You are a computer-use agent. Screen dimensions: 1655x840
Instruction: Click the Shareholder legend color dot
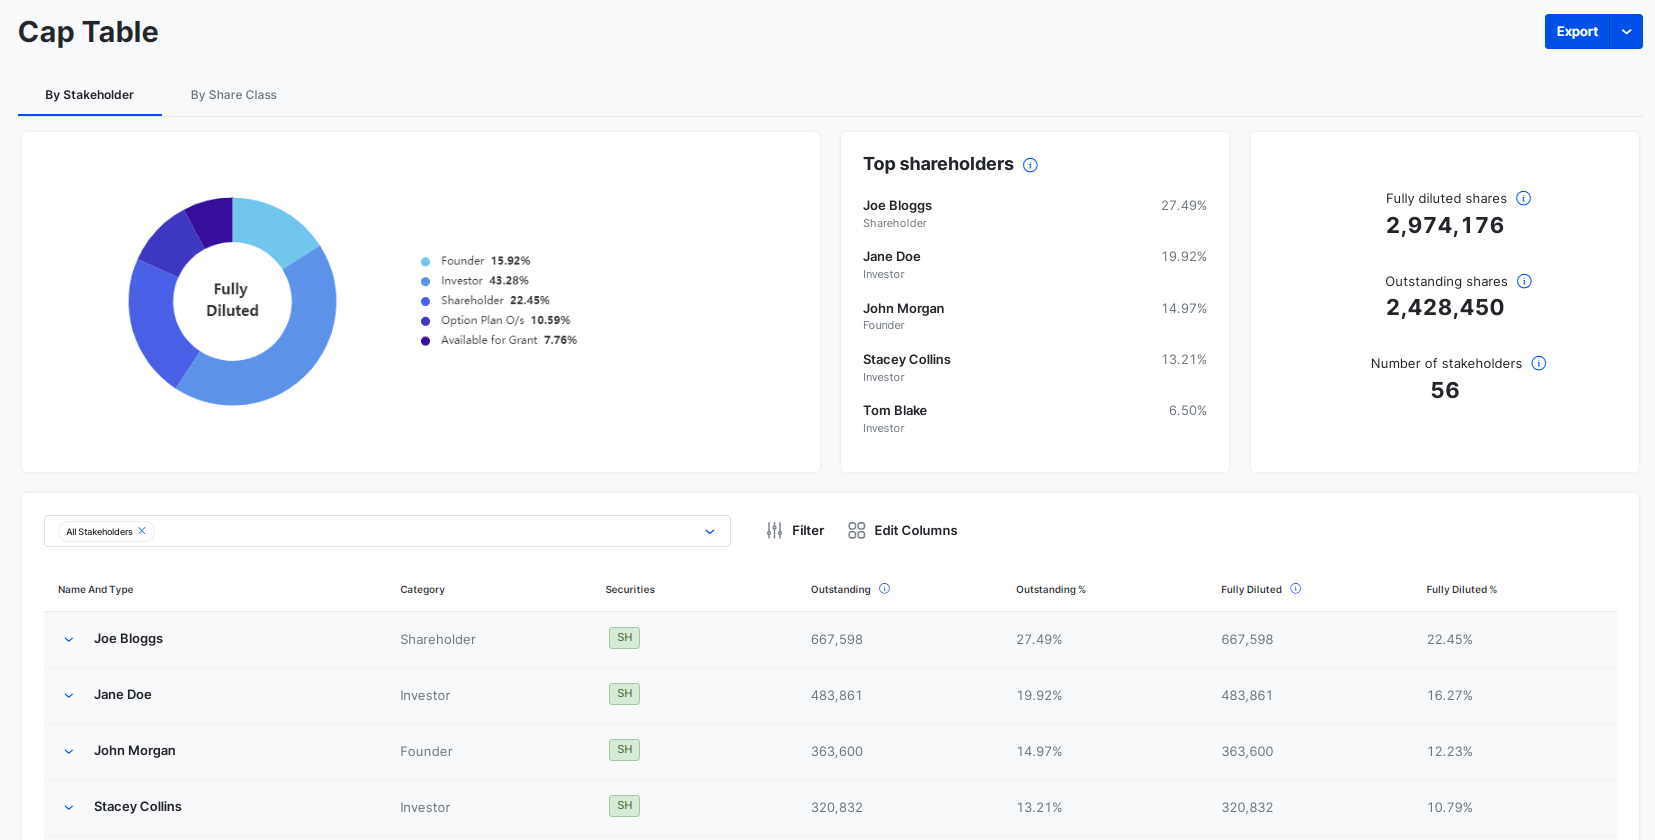(x=425, y=301)
